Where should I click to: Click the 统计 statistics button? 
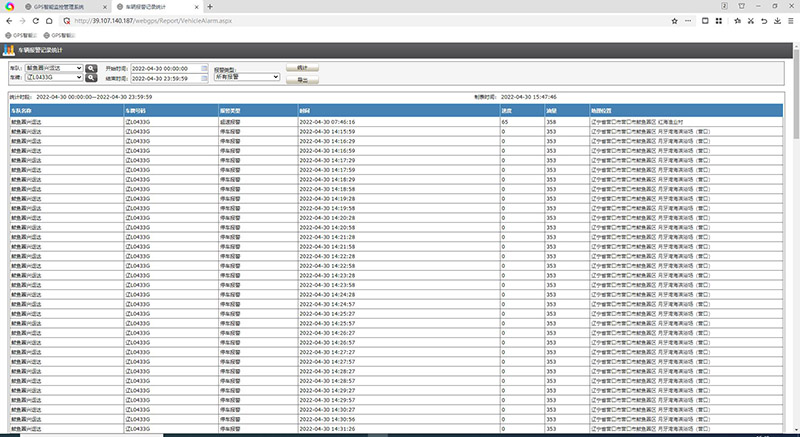coord(302,67)
